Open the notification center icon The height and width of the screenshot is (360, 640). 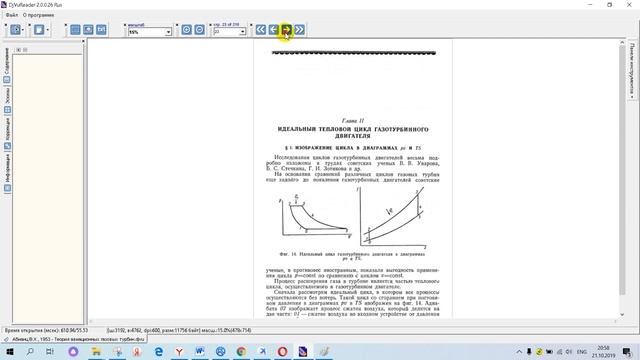click(x=627, y=351)
